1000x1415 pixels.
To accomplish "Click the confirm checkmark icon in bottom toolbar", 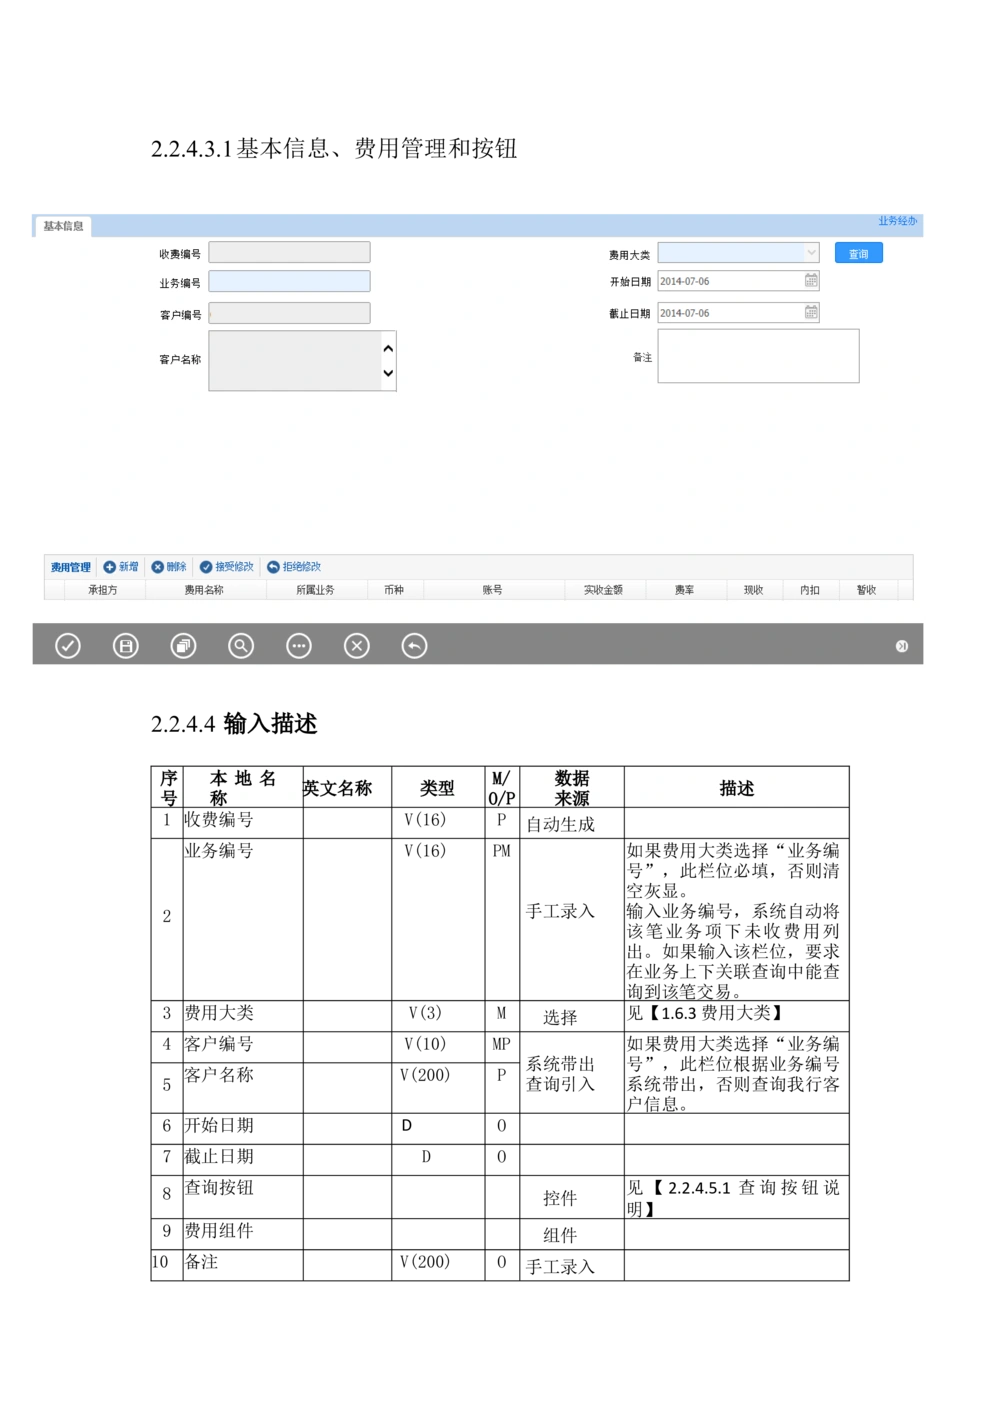I will [x=67, y=645].
